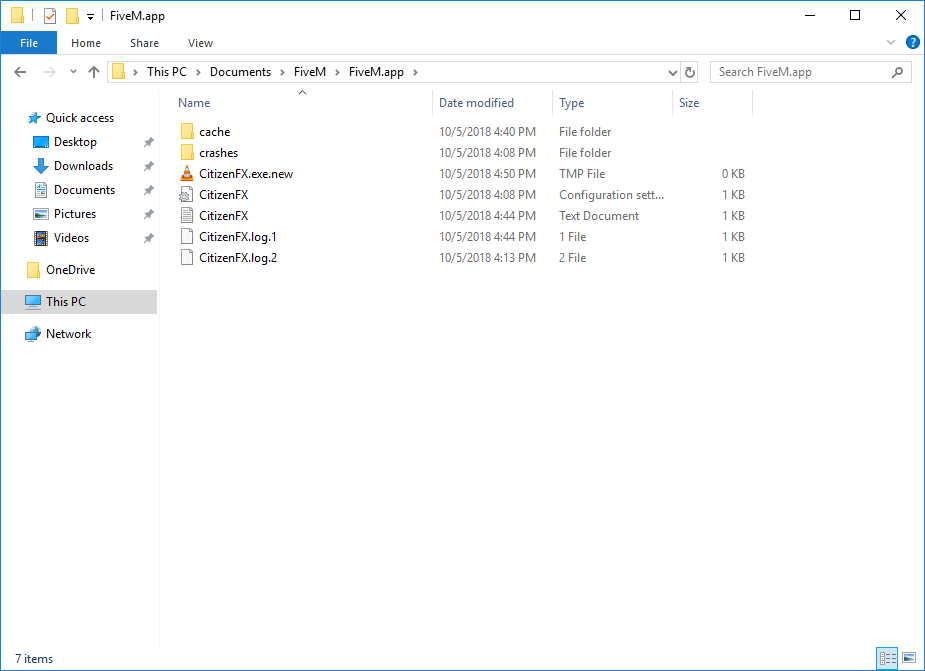Click the CitizenFX.log.1 file icon
Image resolution: width=925 pixels, height=671 pixels.
187,237
